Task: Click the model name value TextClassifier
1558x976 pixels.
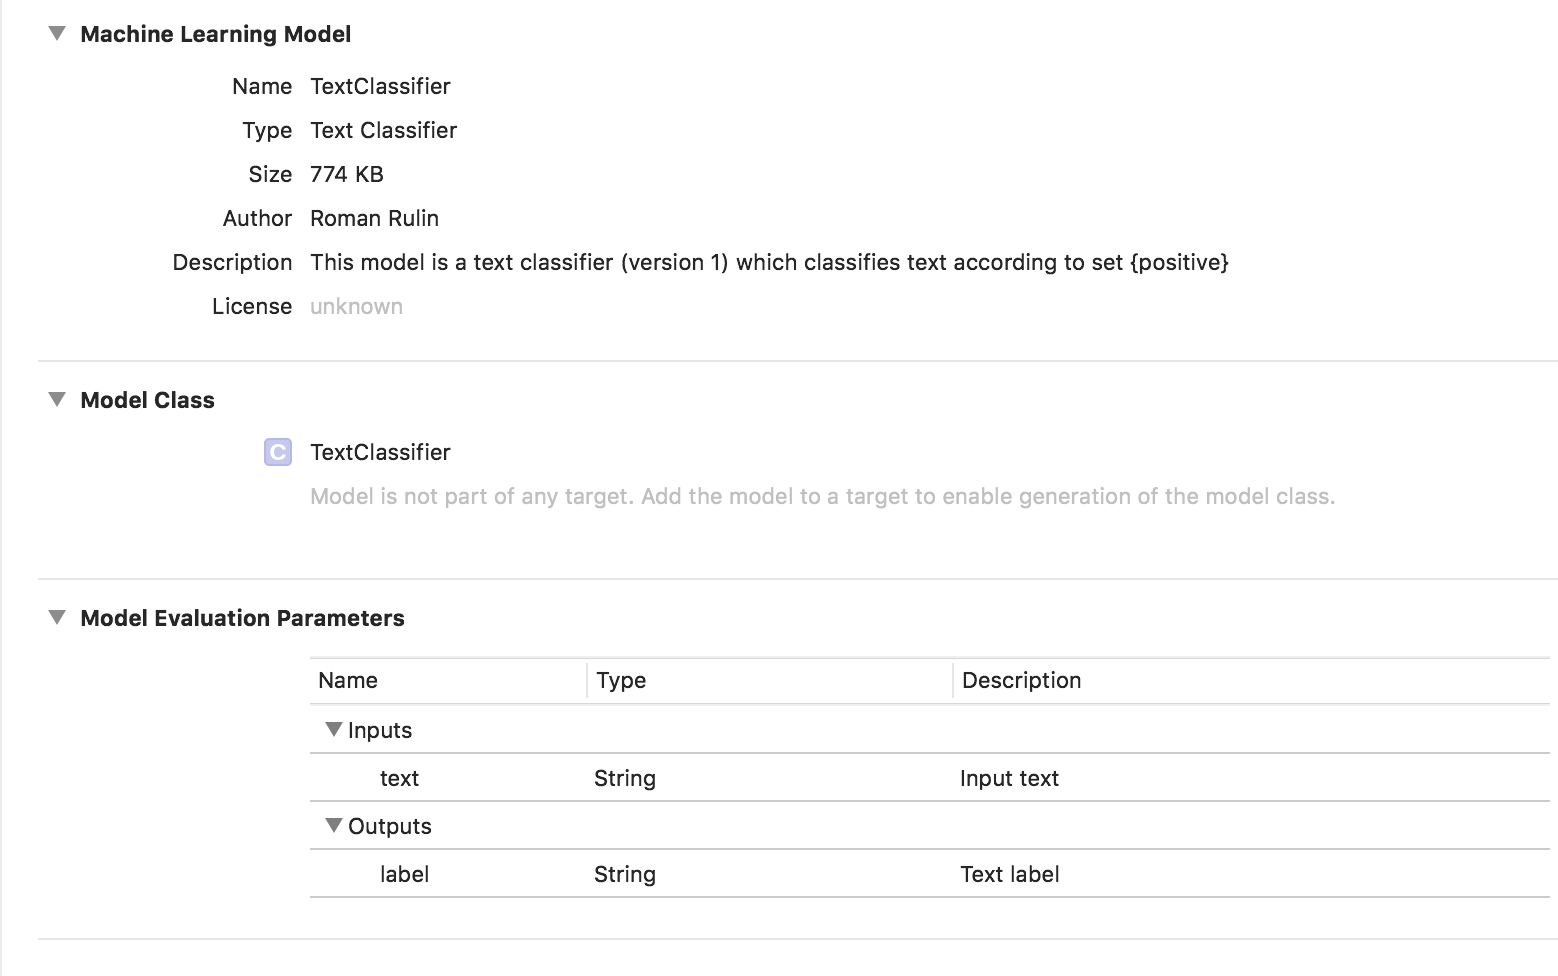Action: (380, 86)
